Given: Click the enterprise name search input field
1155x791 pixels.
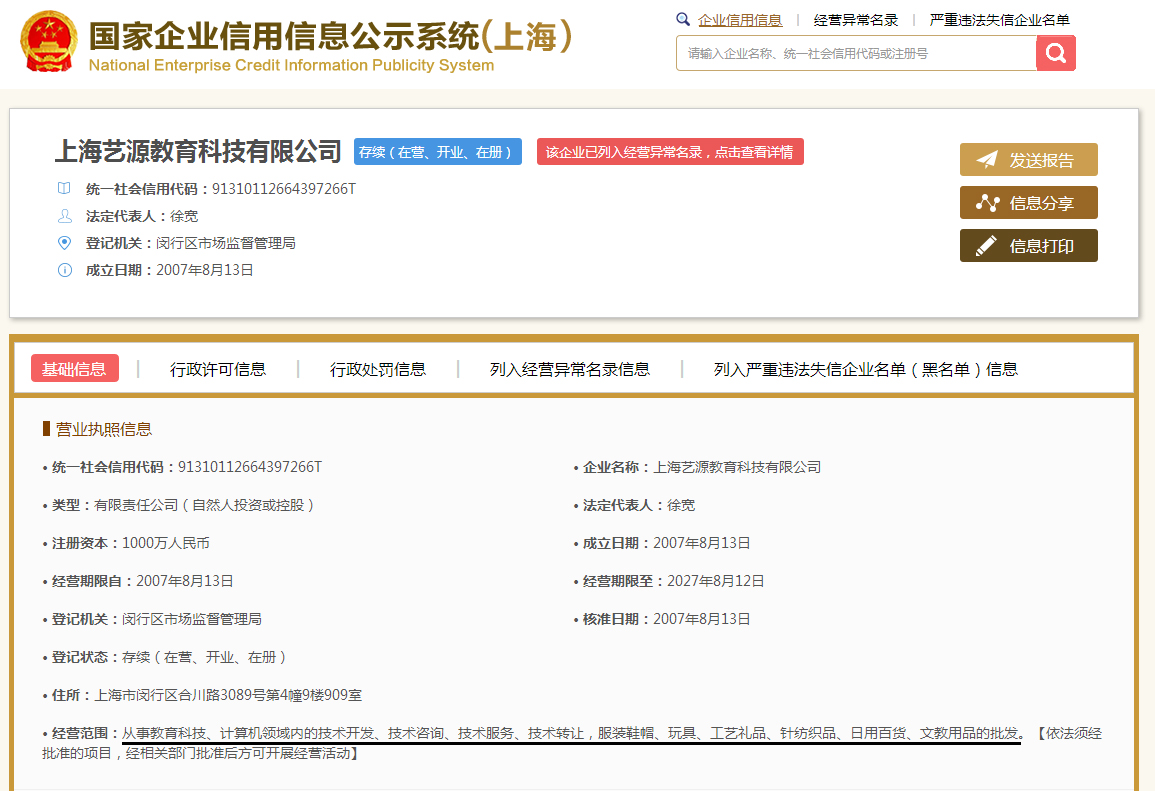Looking at the screenshot, I should pyautogui.click(x=855, y=53).
